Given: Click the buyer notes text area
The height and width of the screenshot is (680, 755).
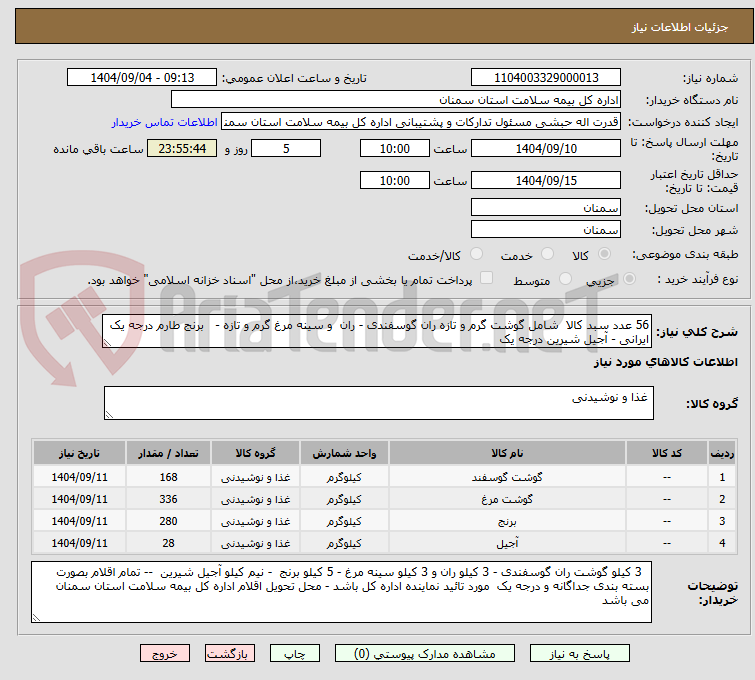Looking at the screenshot, I should 341,592.
